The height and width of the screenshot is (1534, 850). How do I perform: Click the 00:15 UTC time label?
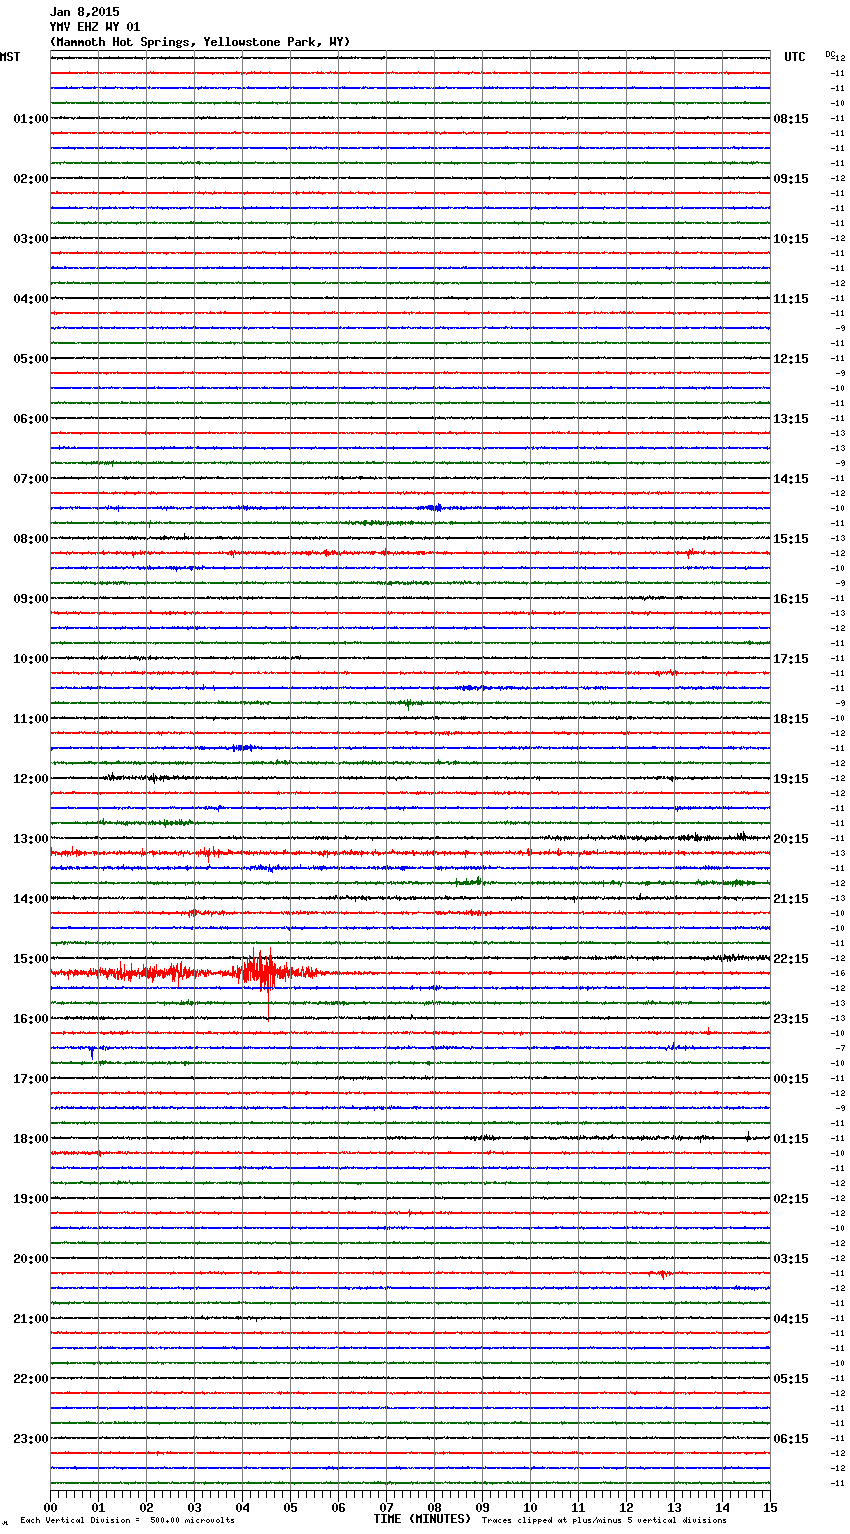click(791, 1079)
